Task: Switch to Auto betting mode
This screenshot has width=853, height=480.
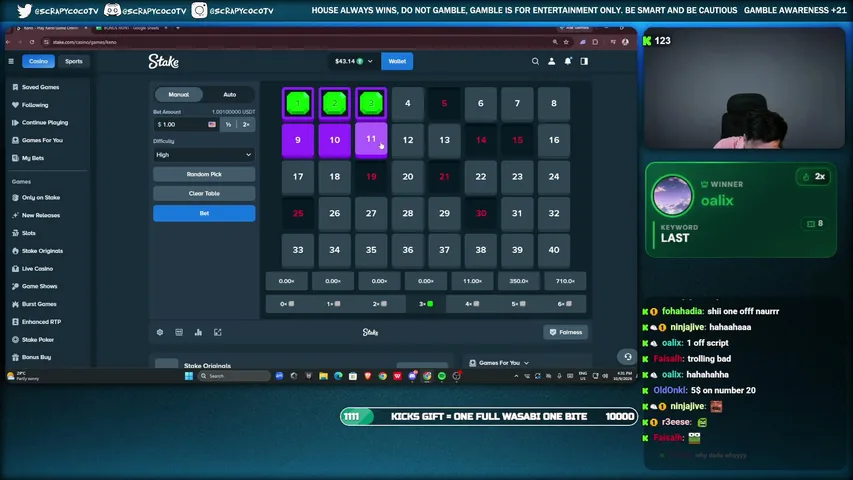Action: [230, 95]
